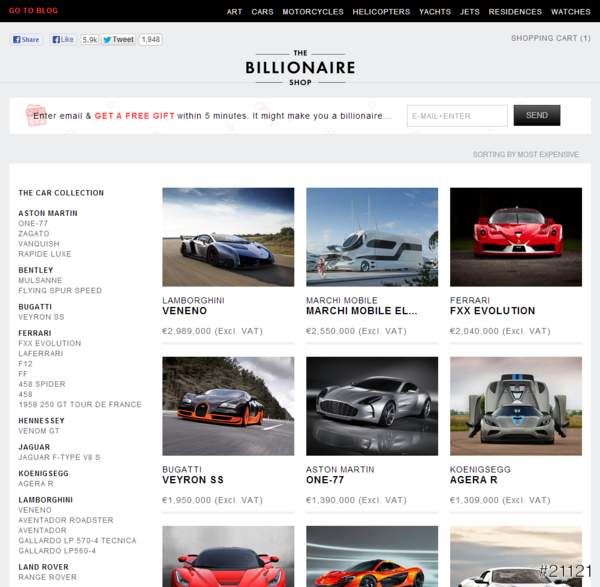Open the JETS menu item
The image size is (600, 587).
[x=470, y=11]
